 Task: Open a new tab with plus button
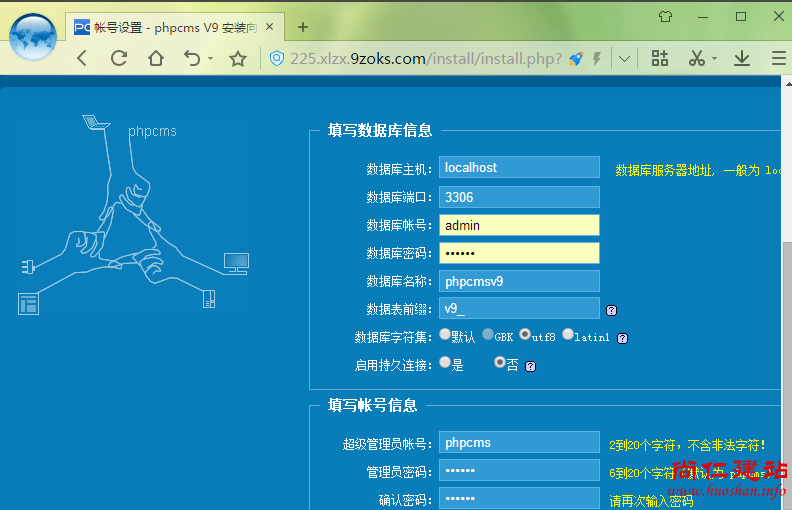click(x=303, y=27)
